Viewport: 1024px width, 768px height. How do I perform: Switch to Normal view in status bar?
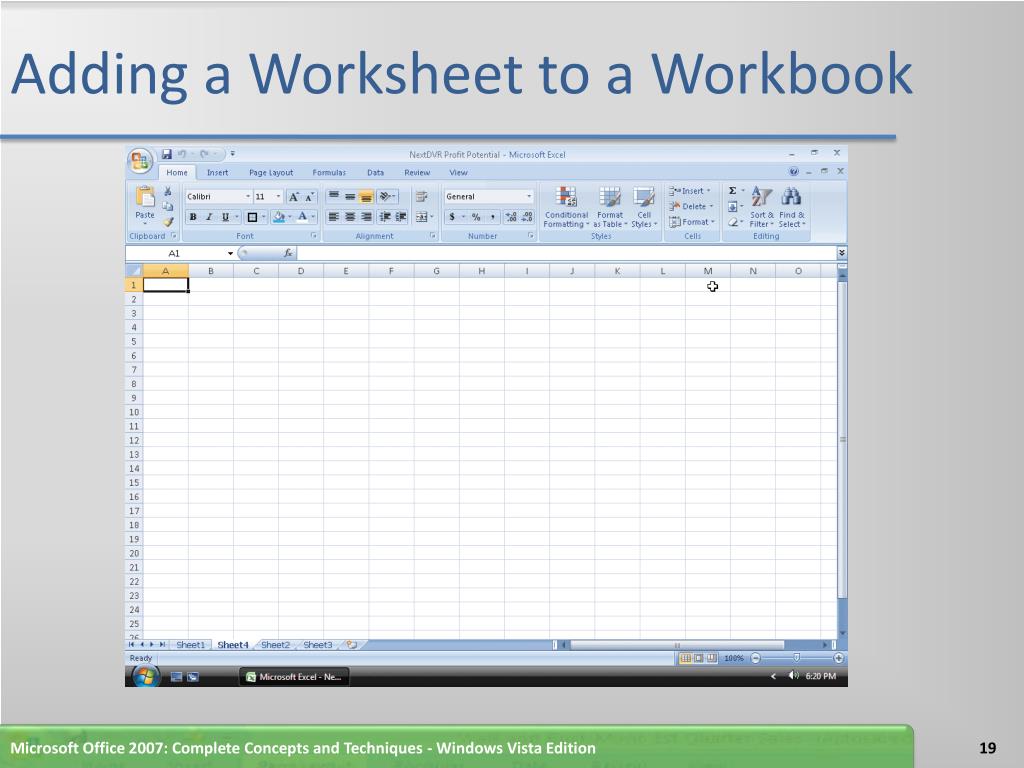coord(685,658)
